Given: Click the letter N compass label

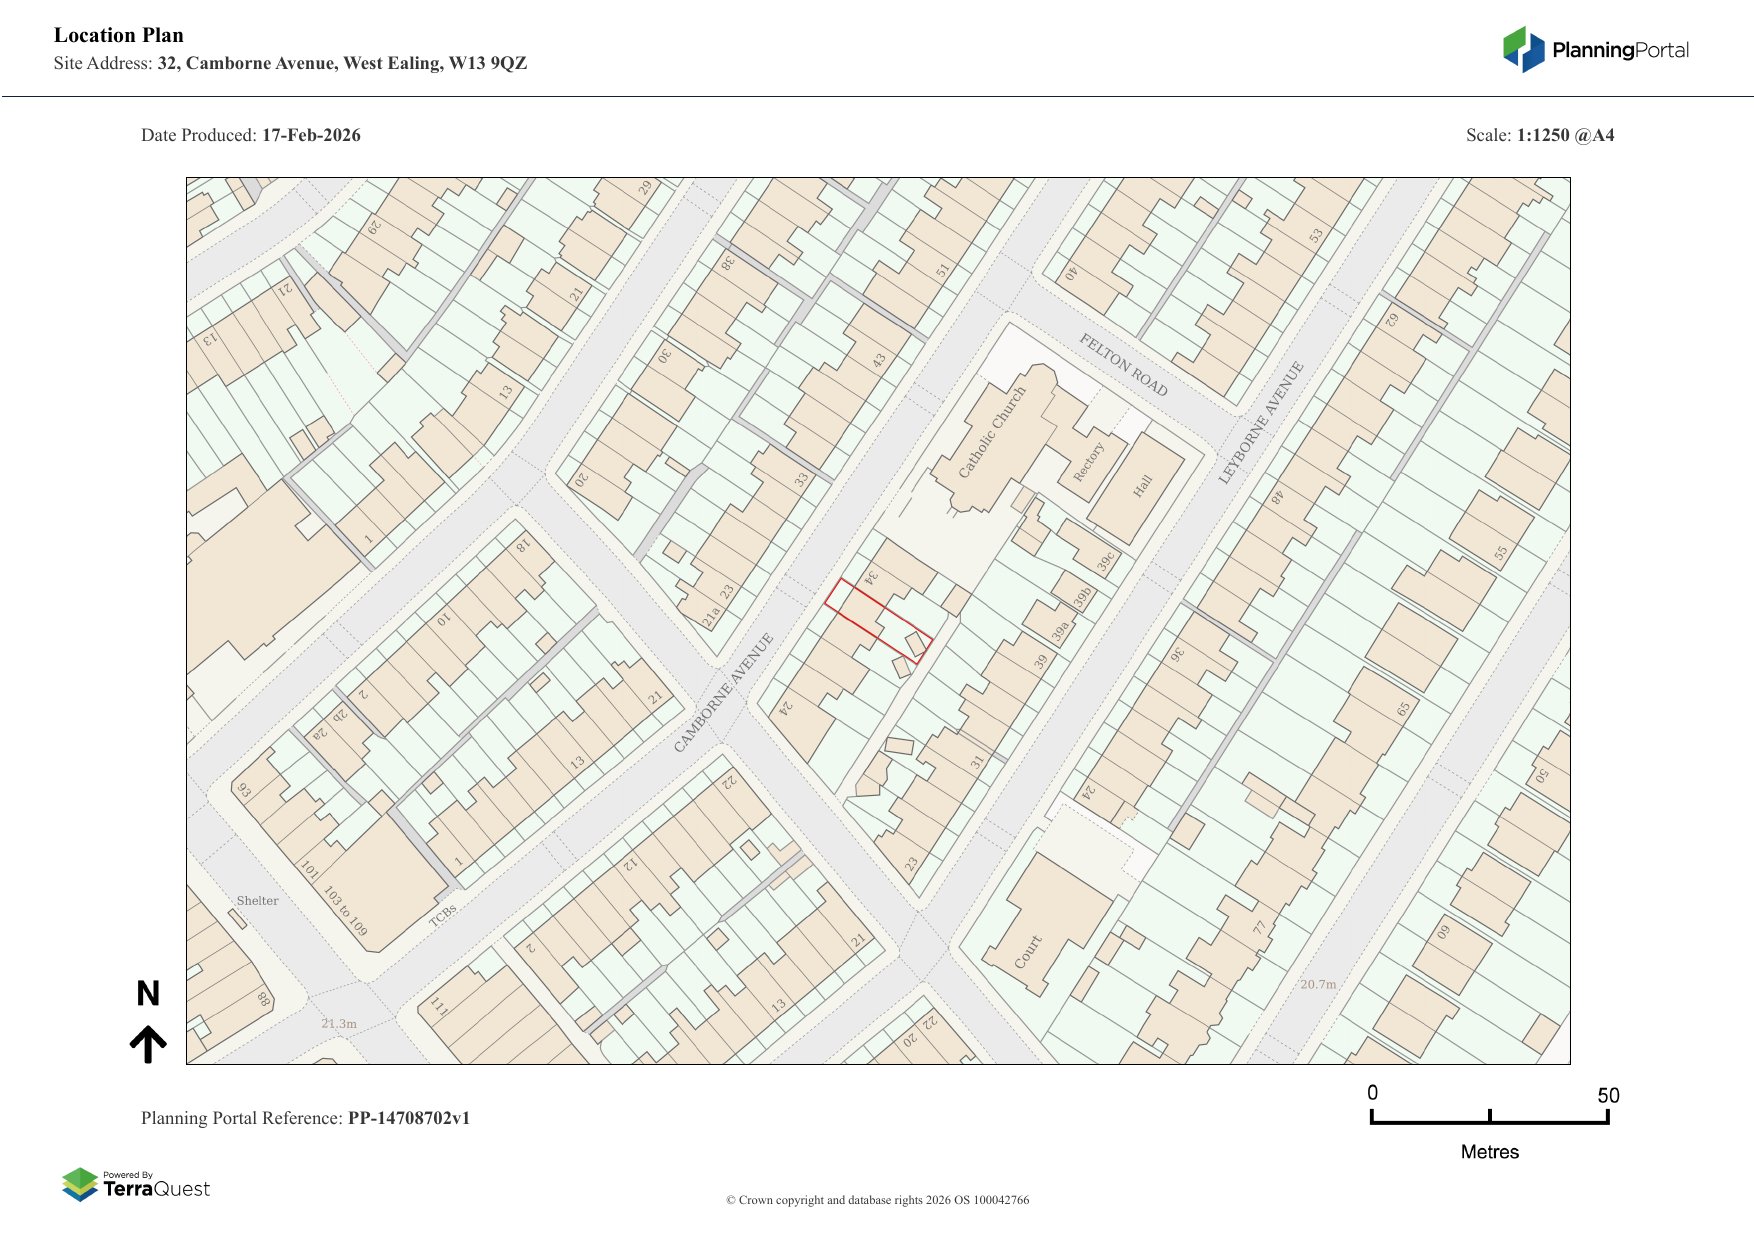Looking at the screenshot, I should point(148,993).
